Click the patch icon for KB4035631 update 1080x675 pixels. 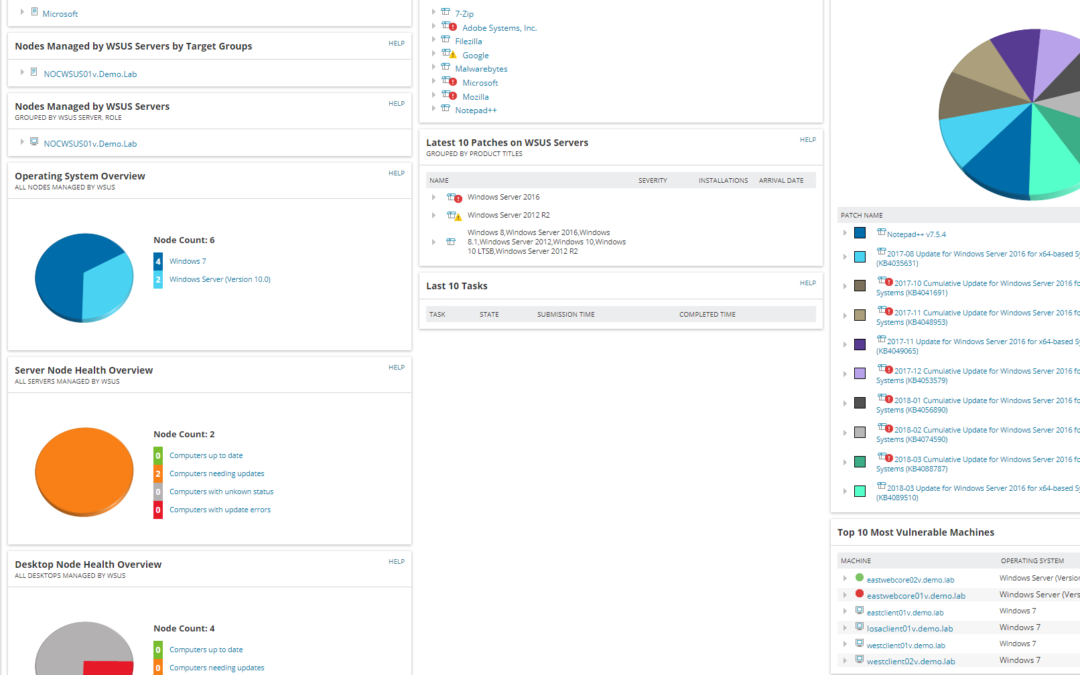click(881, 252)
